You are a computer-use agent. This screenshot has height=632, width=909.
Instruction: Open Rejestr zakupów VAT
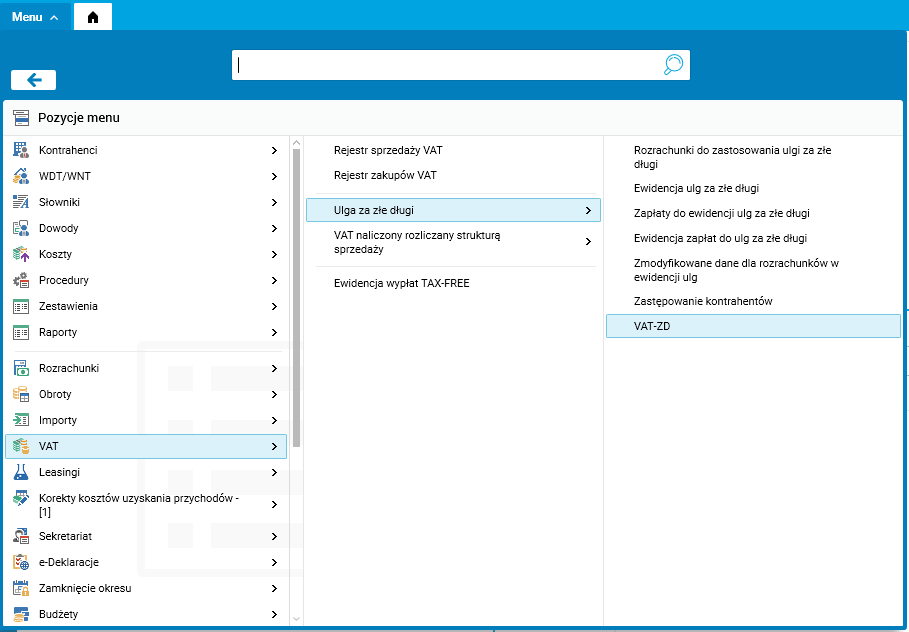(385, 175)
